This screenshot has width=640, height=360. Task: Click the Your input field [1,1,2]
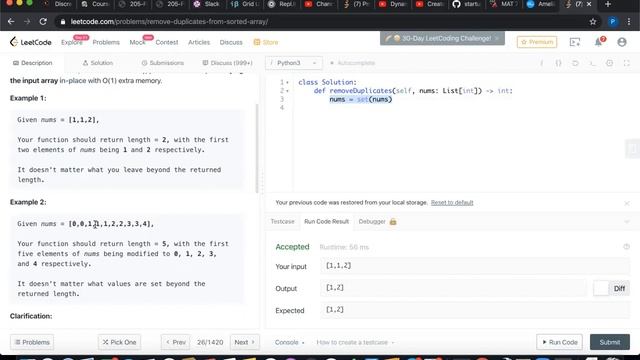pyautogui.click(x=475, y=266)
